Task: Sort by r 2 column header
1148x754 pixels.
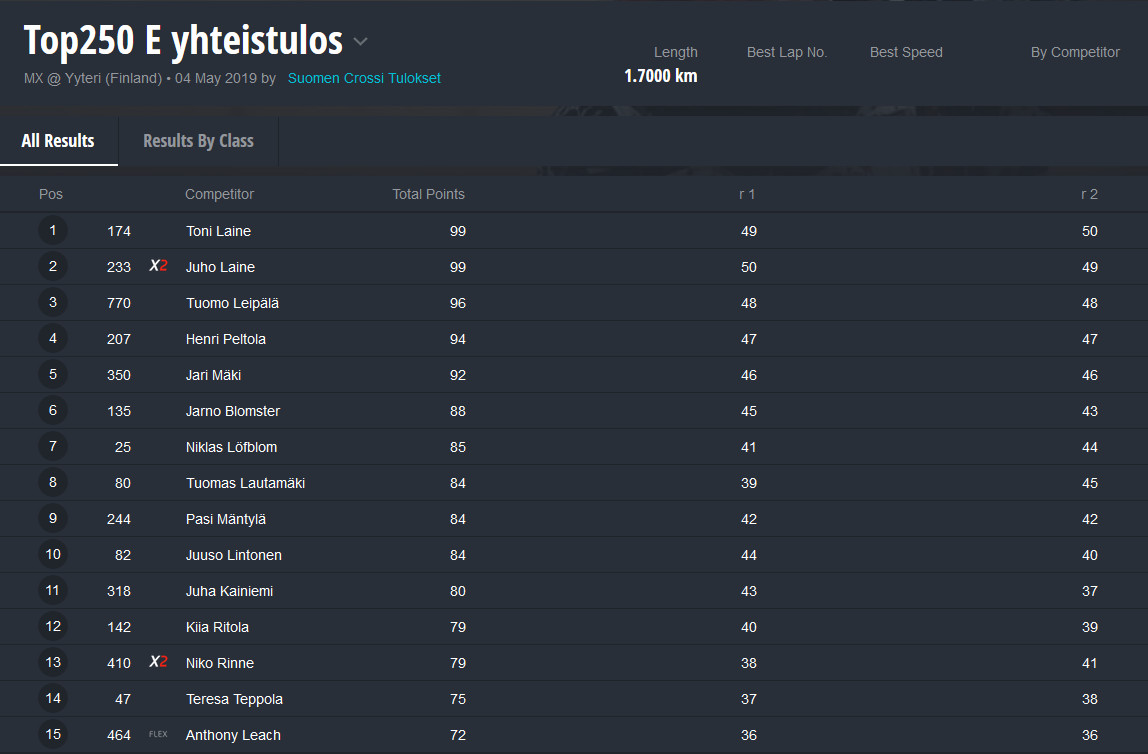Action: coord(1089,194)
